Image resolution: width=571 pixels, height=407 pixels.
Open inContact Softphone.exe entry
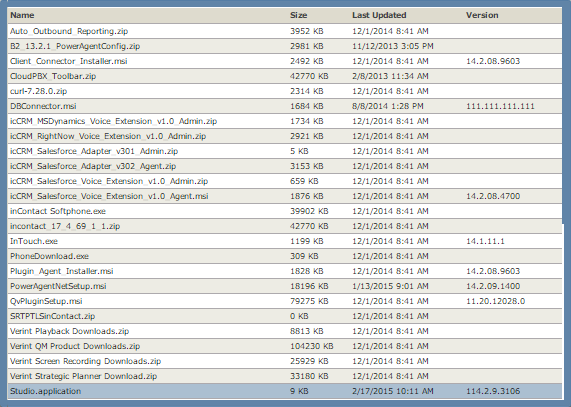(x=58, y=211)
